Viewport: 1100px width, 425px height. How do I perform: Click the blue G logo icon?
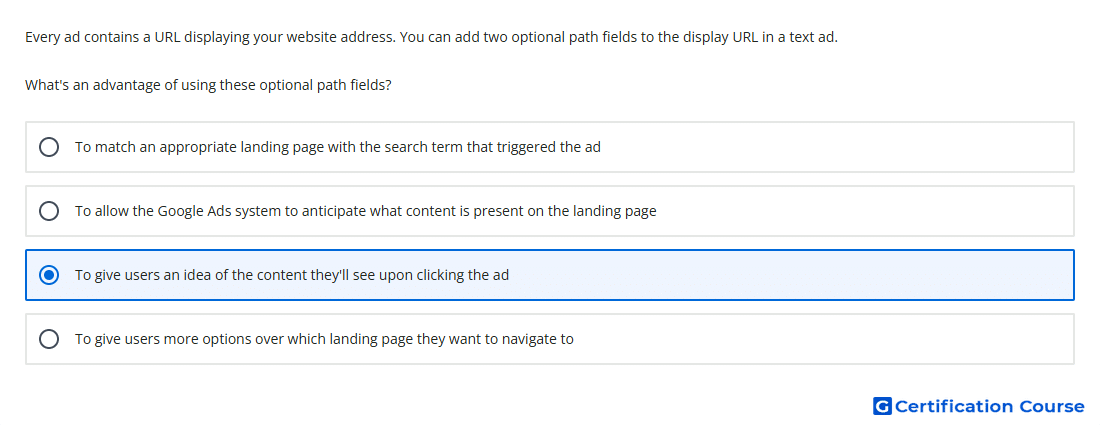click(882, 406)
